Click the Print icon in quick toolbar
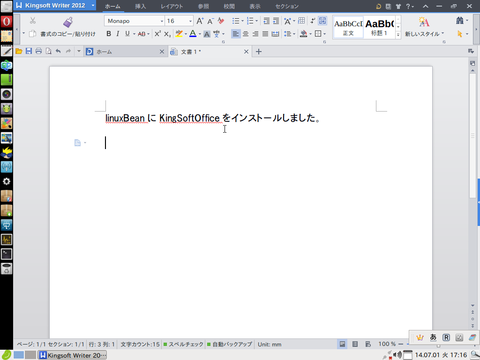 (x=39, y=51)
